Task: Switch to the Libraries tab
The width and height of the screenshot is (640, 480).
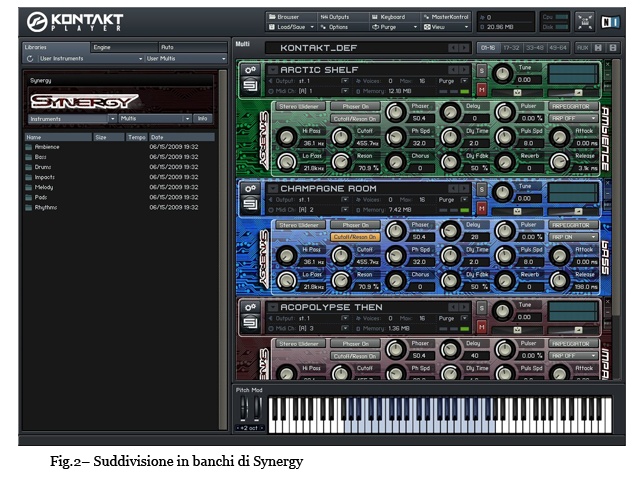Action: [x=56, y=47]
